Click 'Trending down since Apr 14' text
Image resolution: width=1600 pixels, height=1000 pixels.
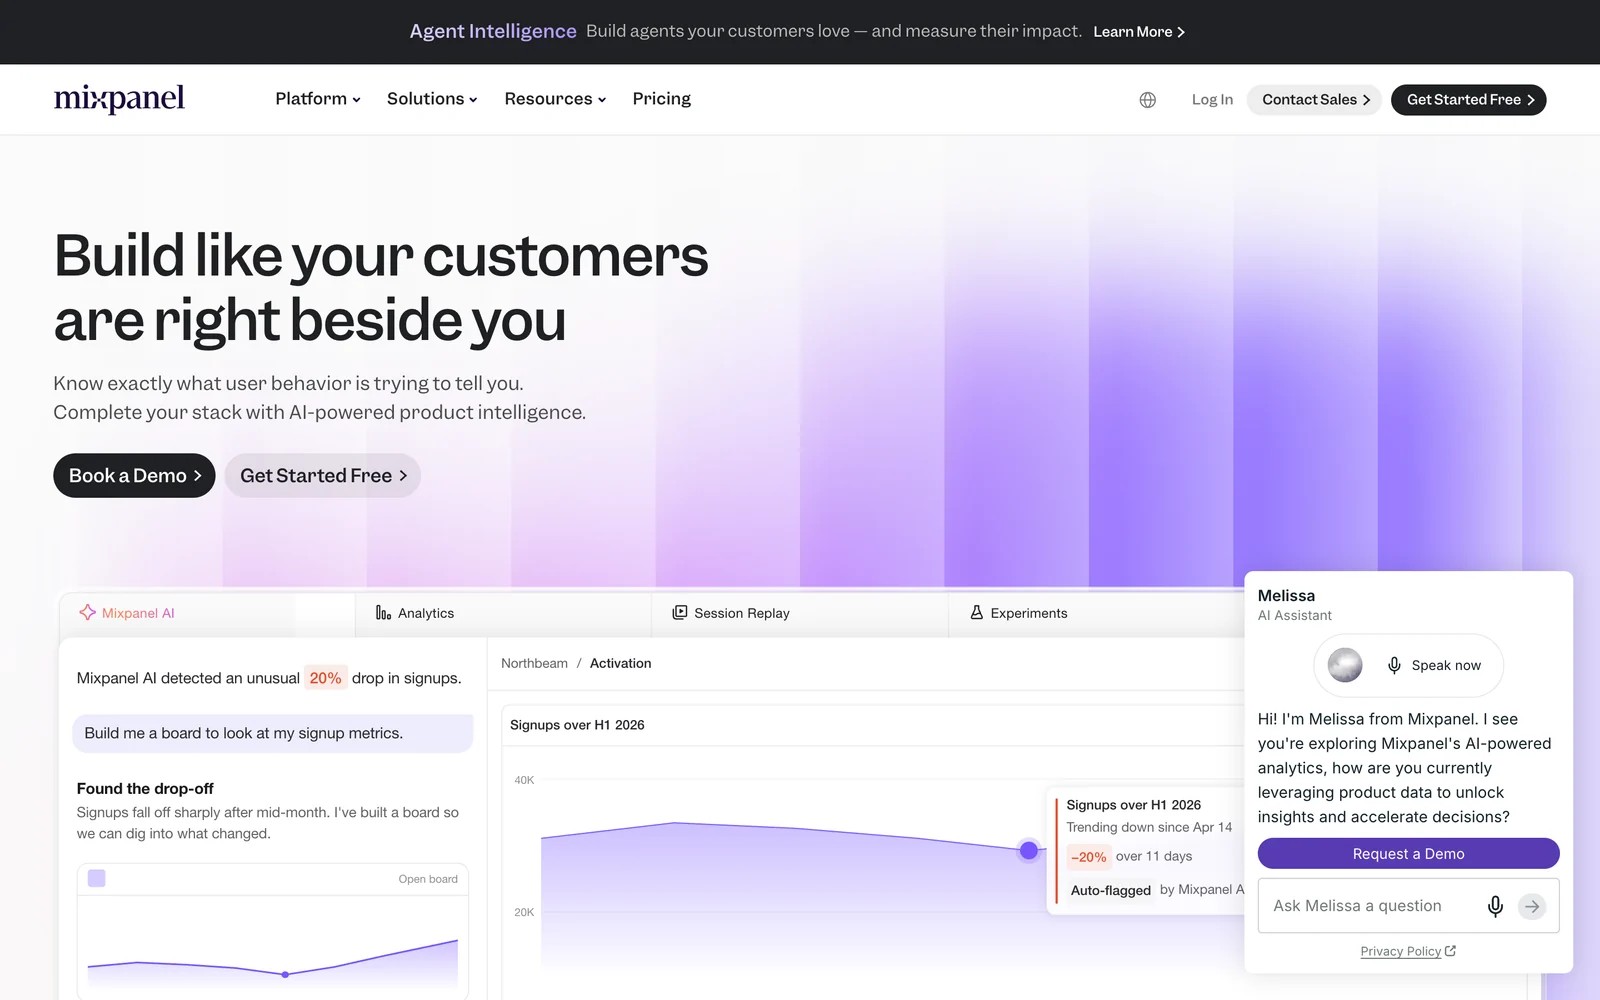tap(1149, 827)
